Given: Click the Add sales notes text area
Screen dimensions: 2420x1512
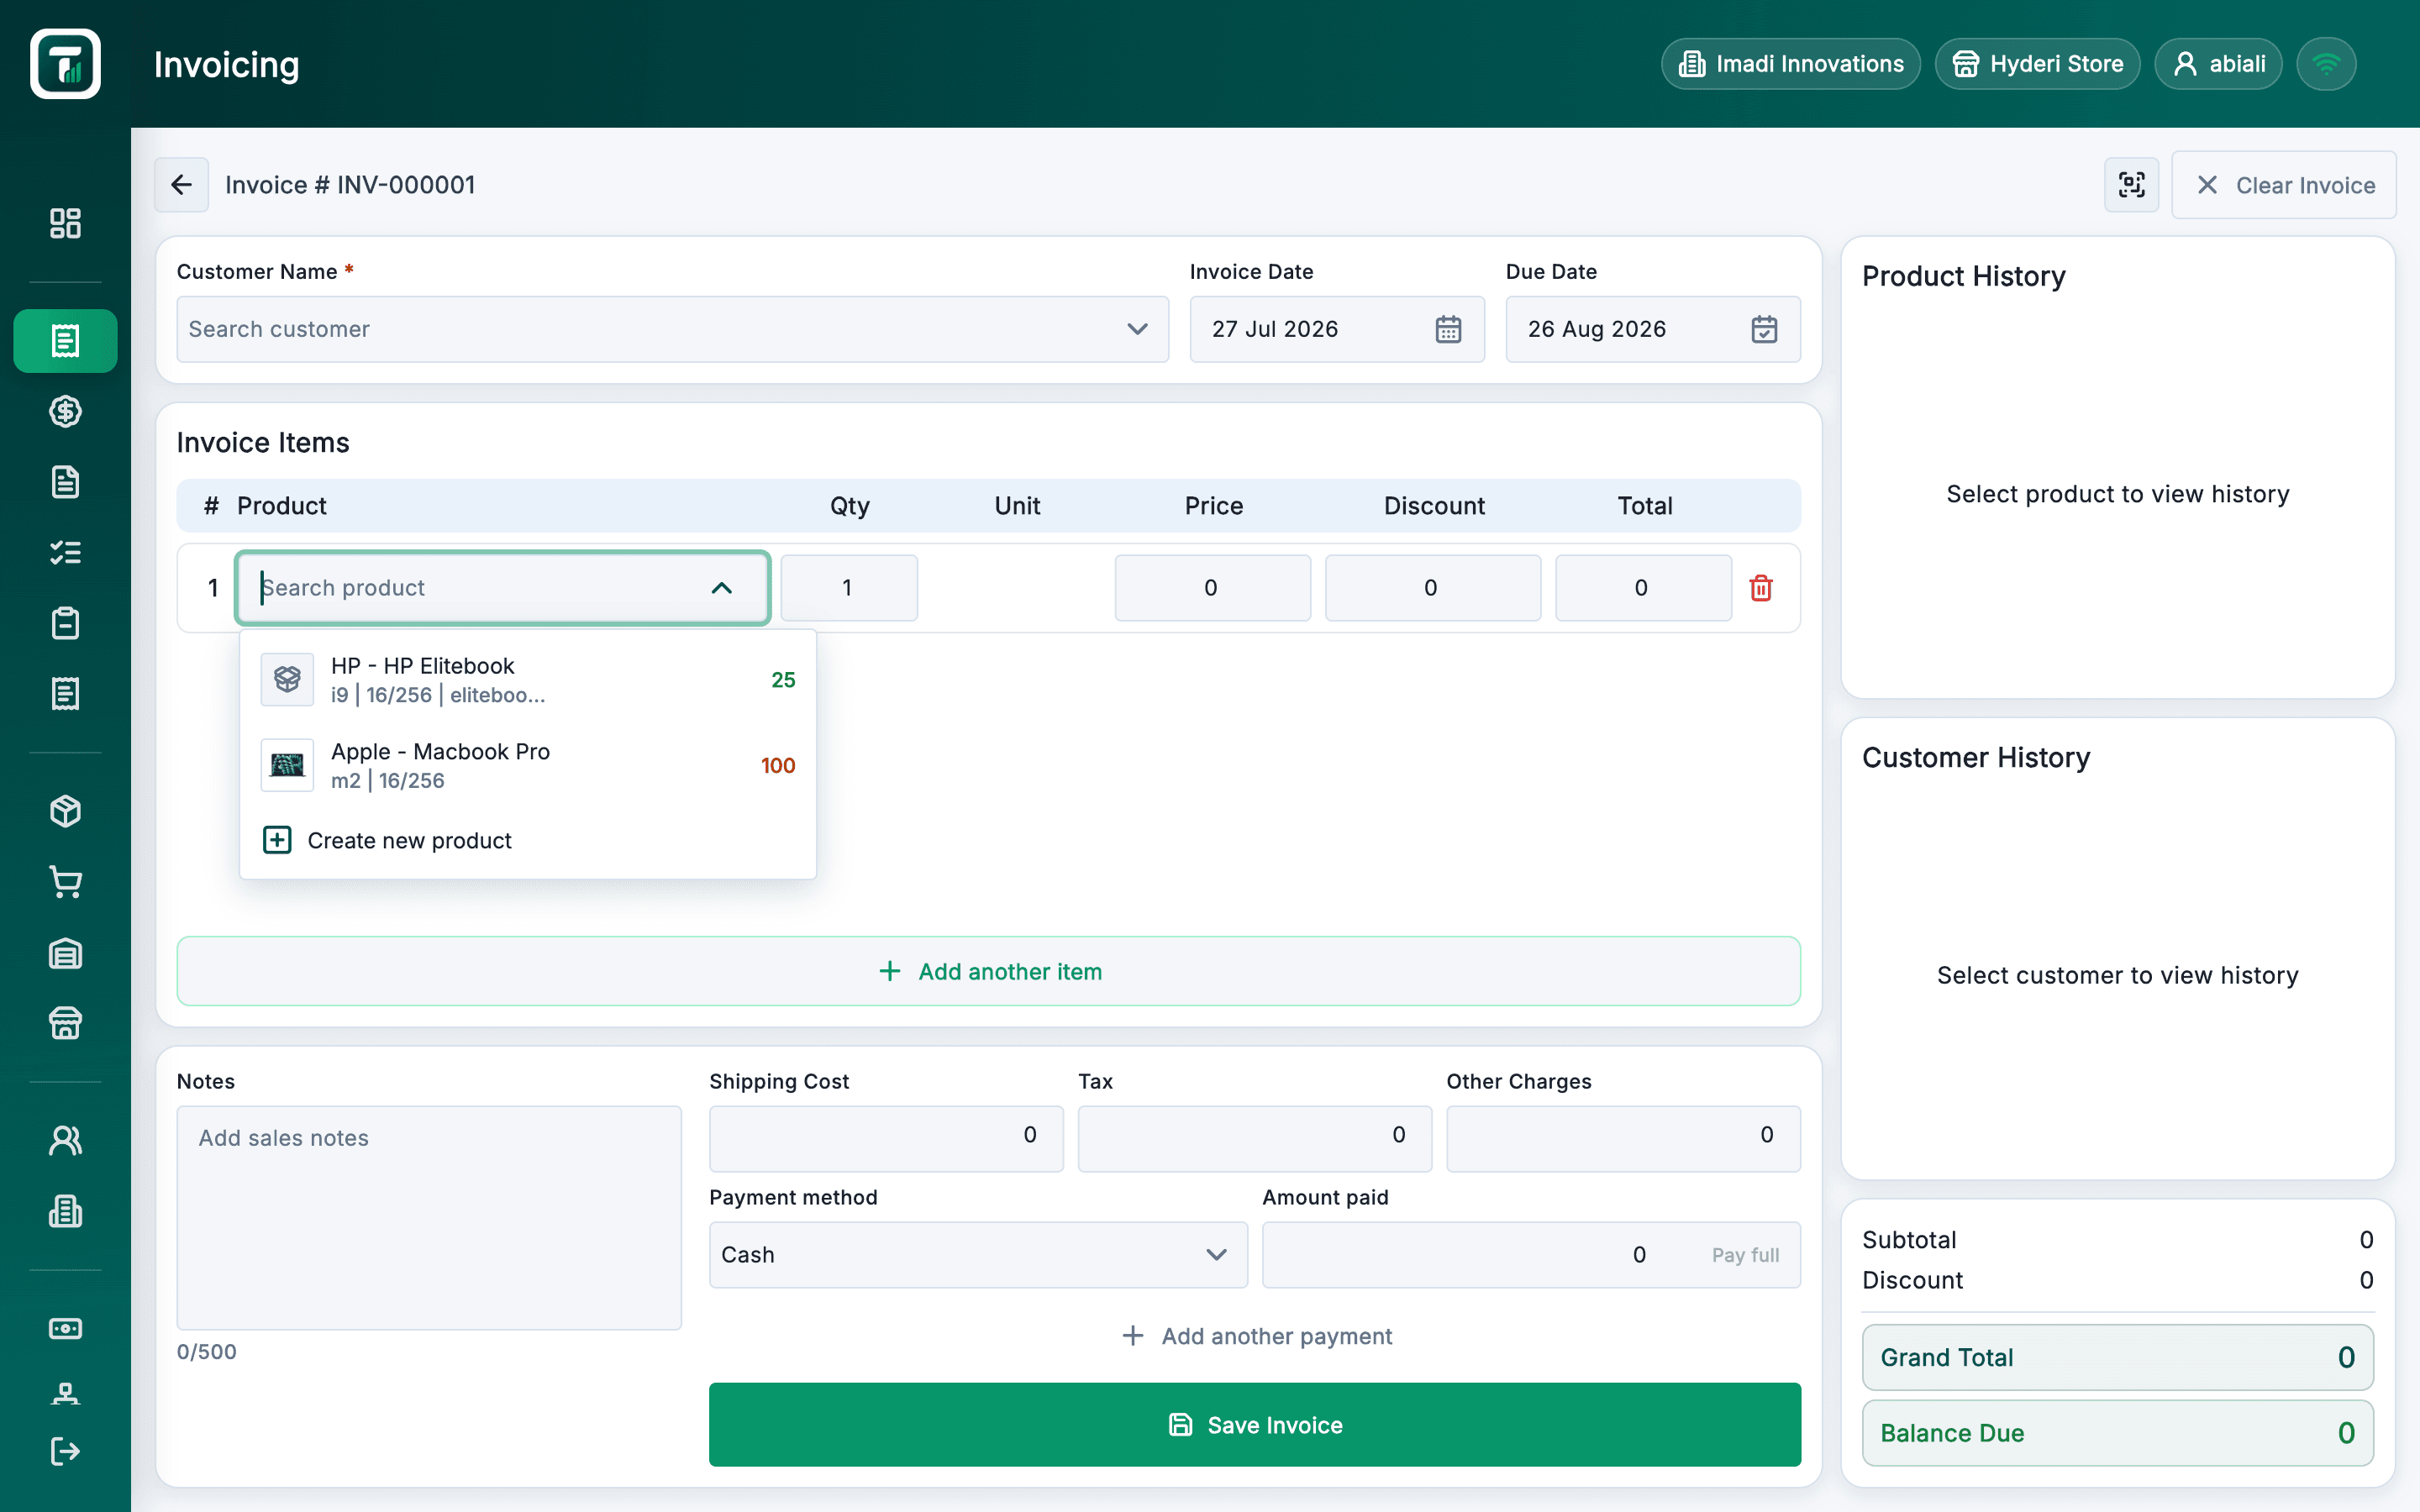Looking at the screenshot, I should pos(429,1217).
